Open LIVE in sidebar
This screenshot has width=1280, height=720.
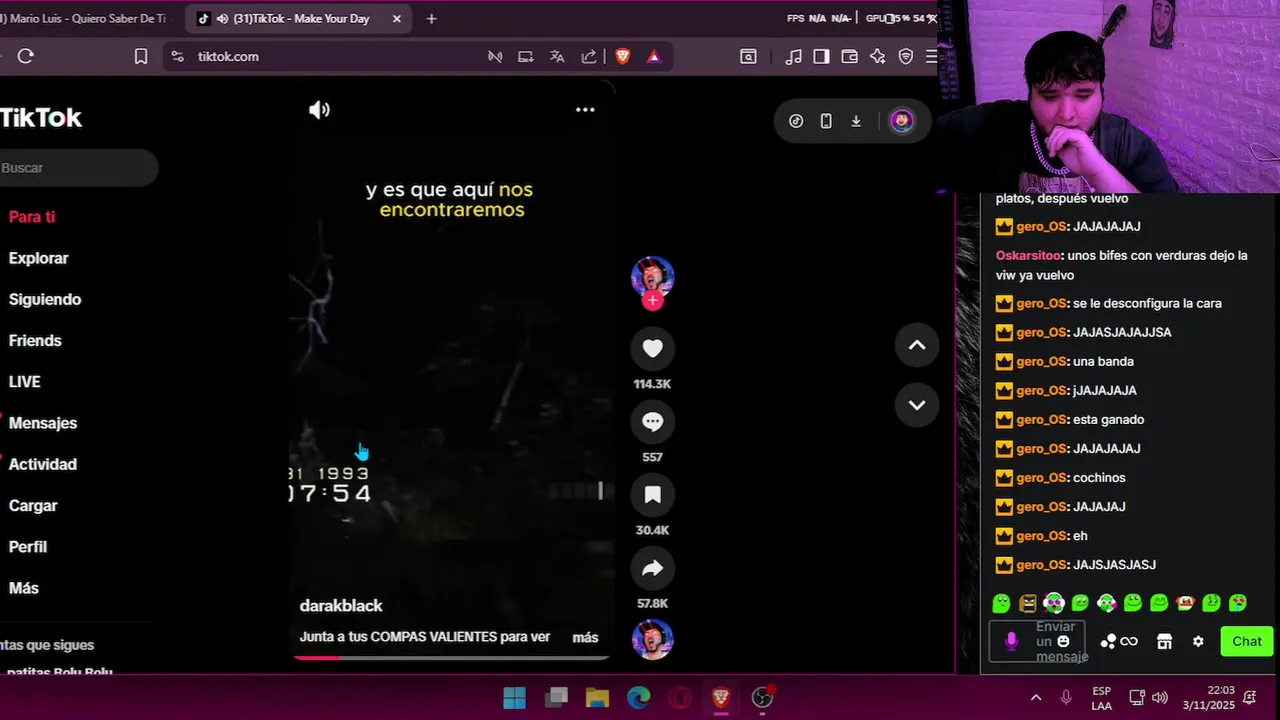coord(25,382)
